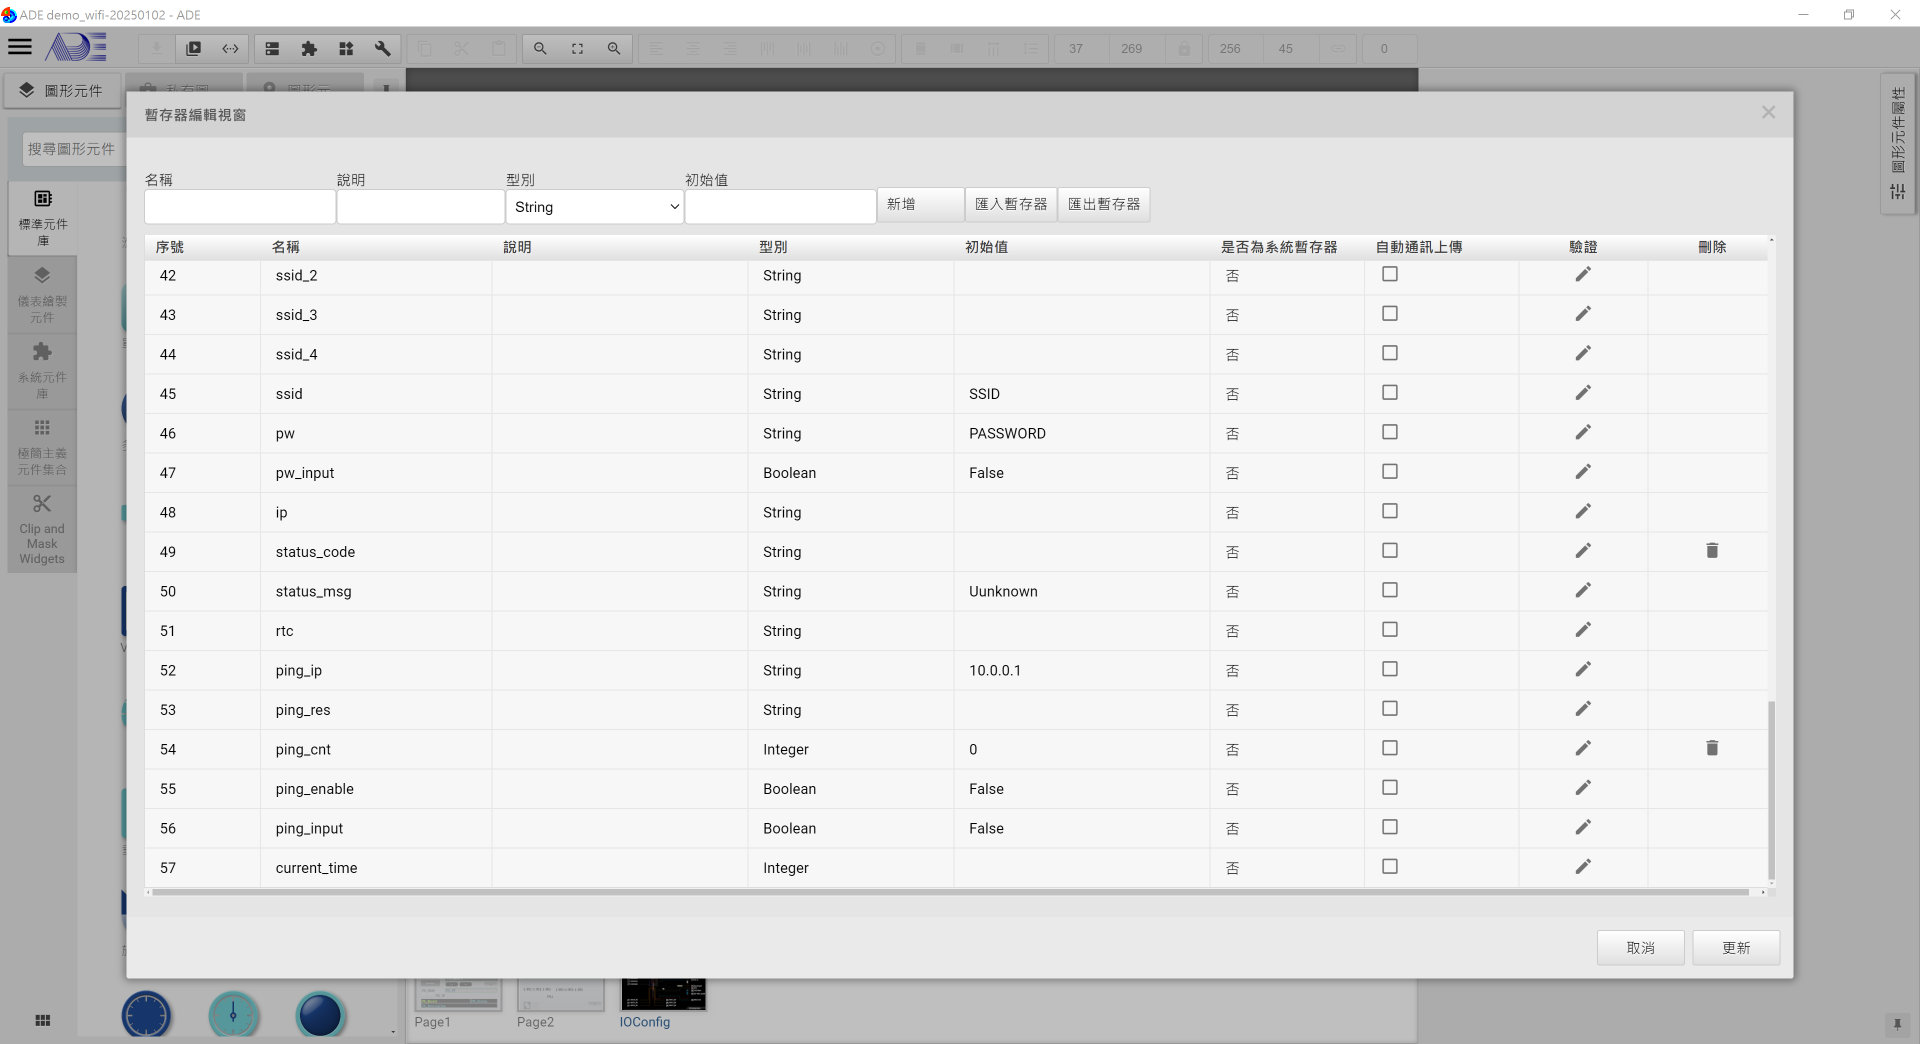Click the trash icon for ping_cnt

(1711, 748)
